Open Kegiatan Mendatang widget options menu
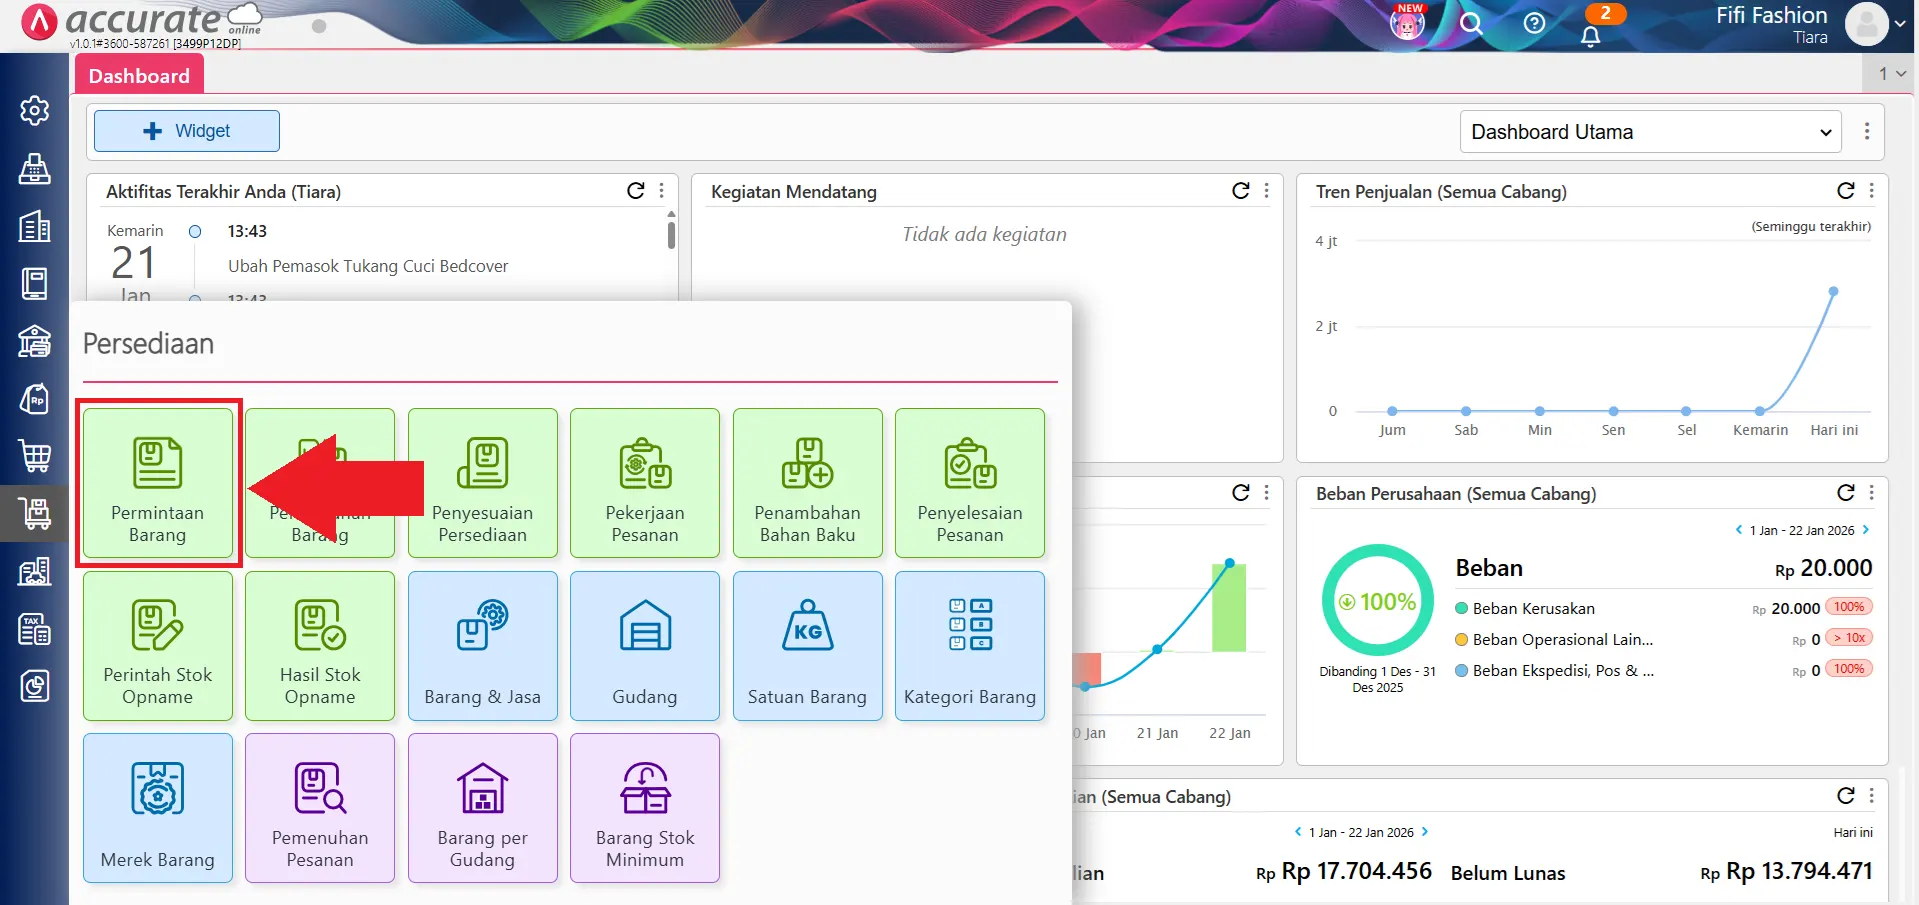Viewport: 1919px width, 905px height. [1267, 191]
